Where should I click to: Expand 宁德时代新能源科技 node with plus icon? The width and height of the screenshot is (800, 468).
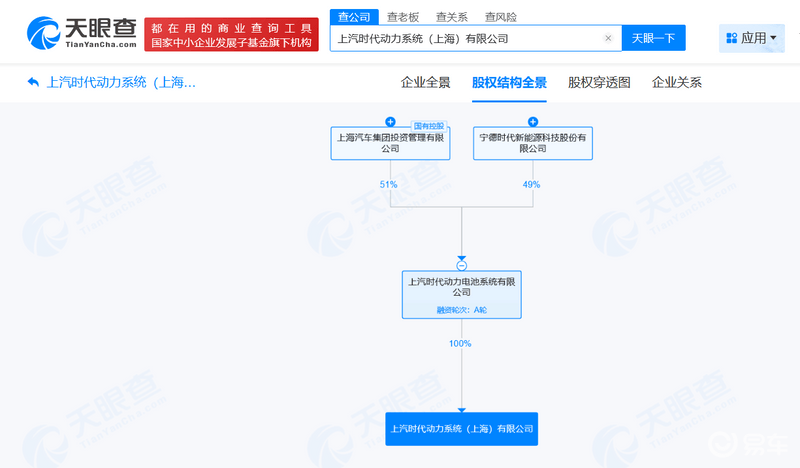(532, 122)
